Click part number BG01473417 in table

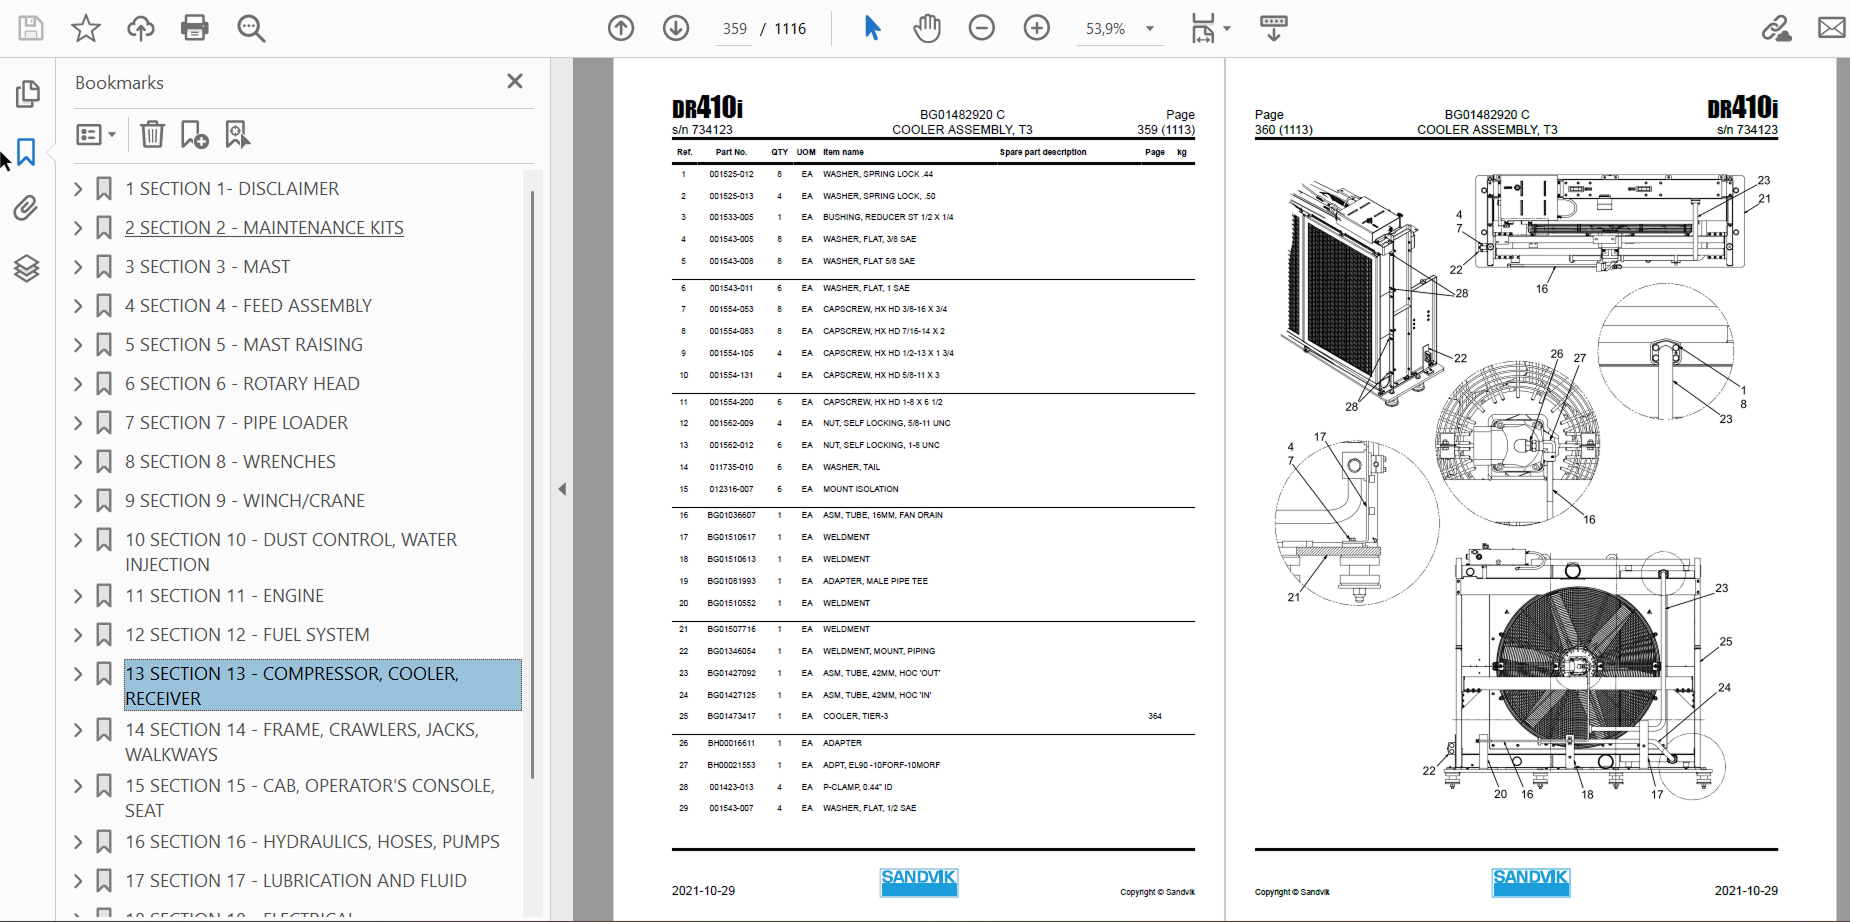pyautogui.click(x=732, y=717)
